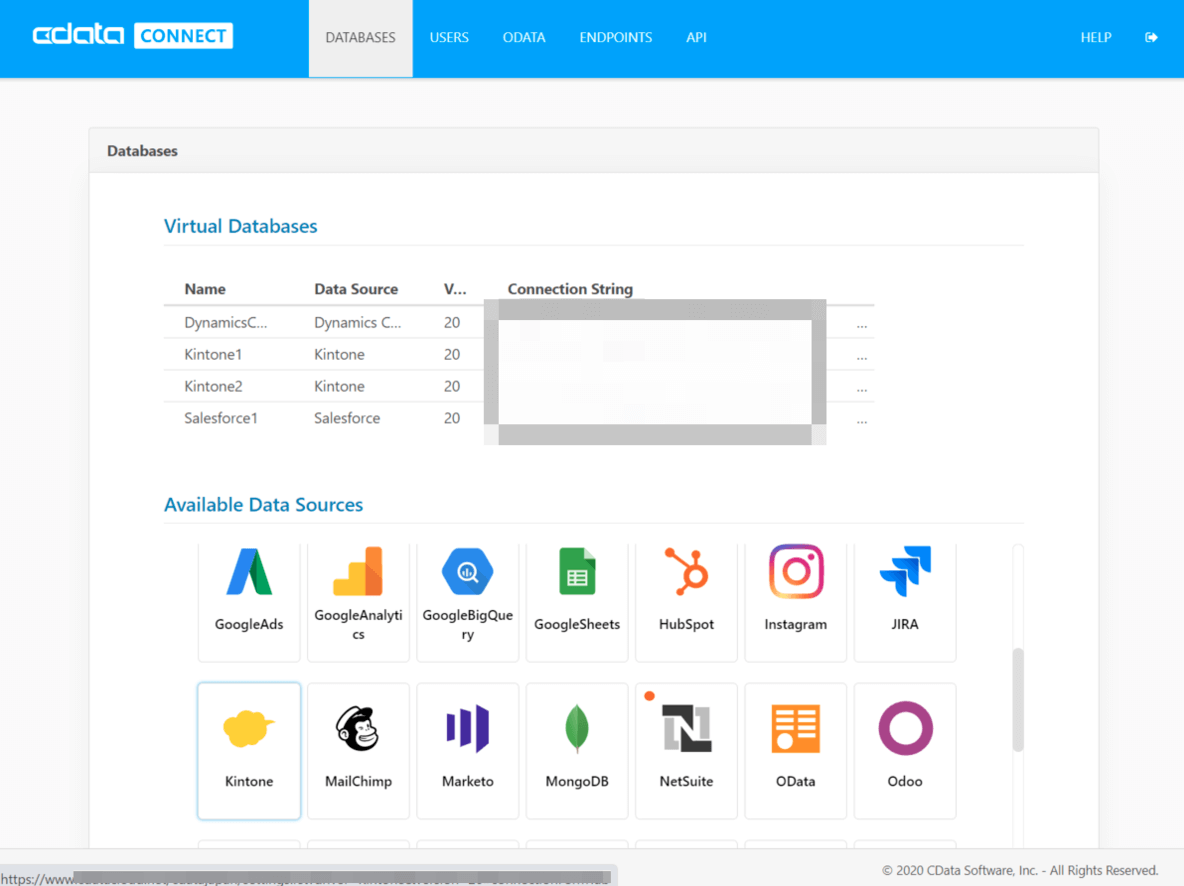This screenshot has height=886, width=1184.
Task: Select the Salesforce1 database row
Action: tap(519, 418)
